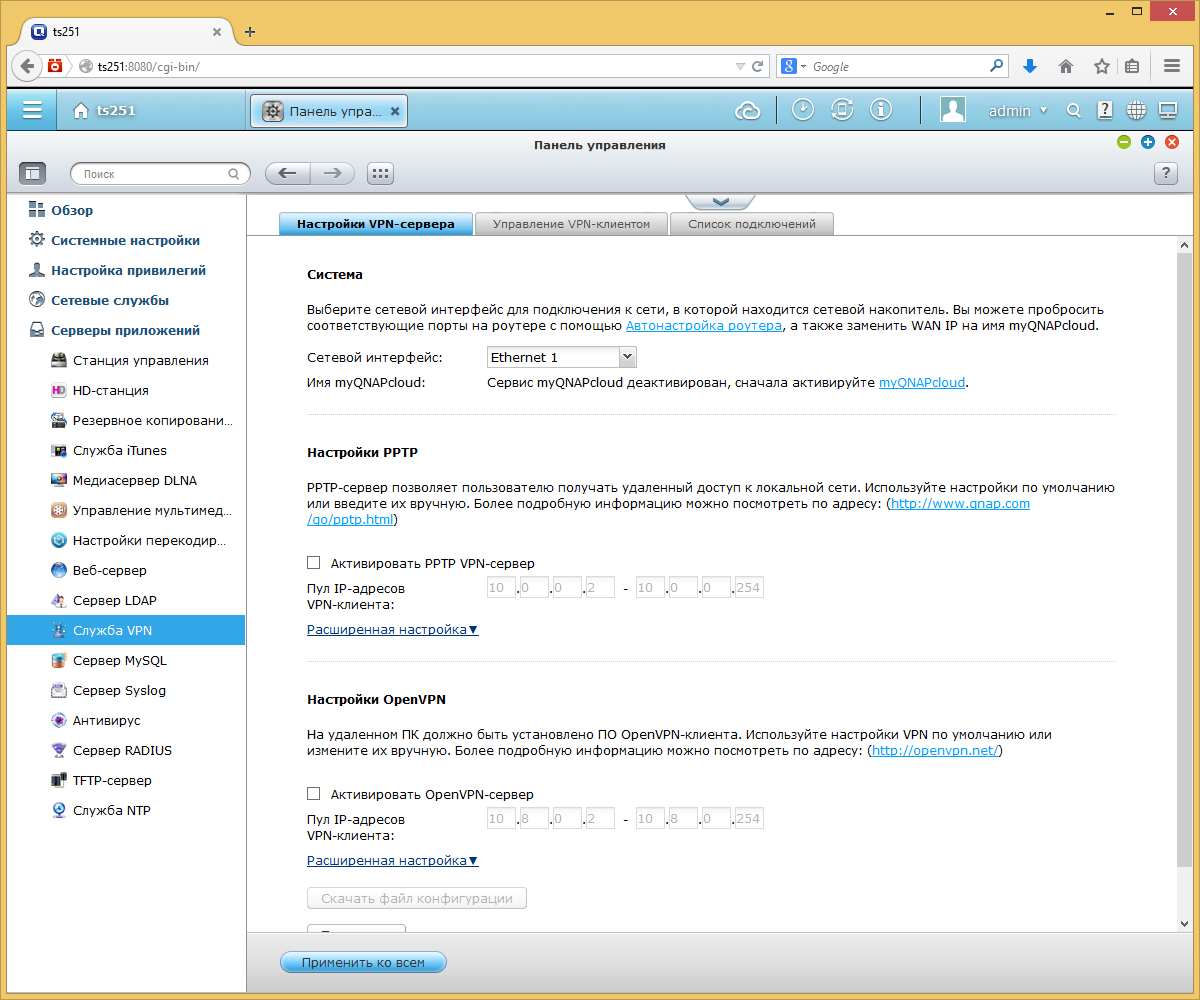Open event notifications info icon
1200x1000 pixels.
tap(881, 111)
